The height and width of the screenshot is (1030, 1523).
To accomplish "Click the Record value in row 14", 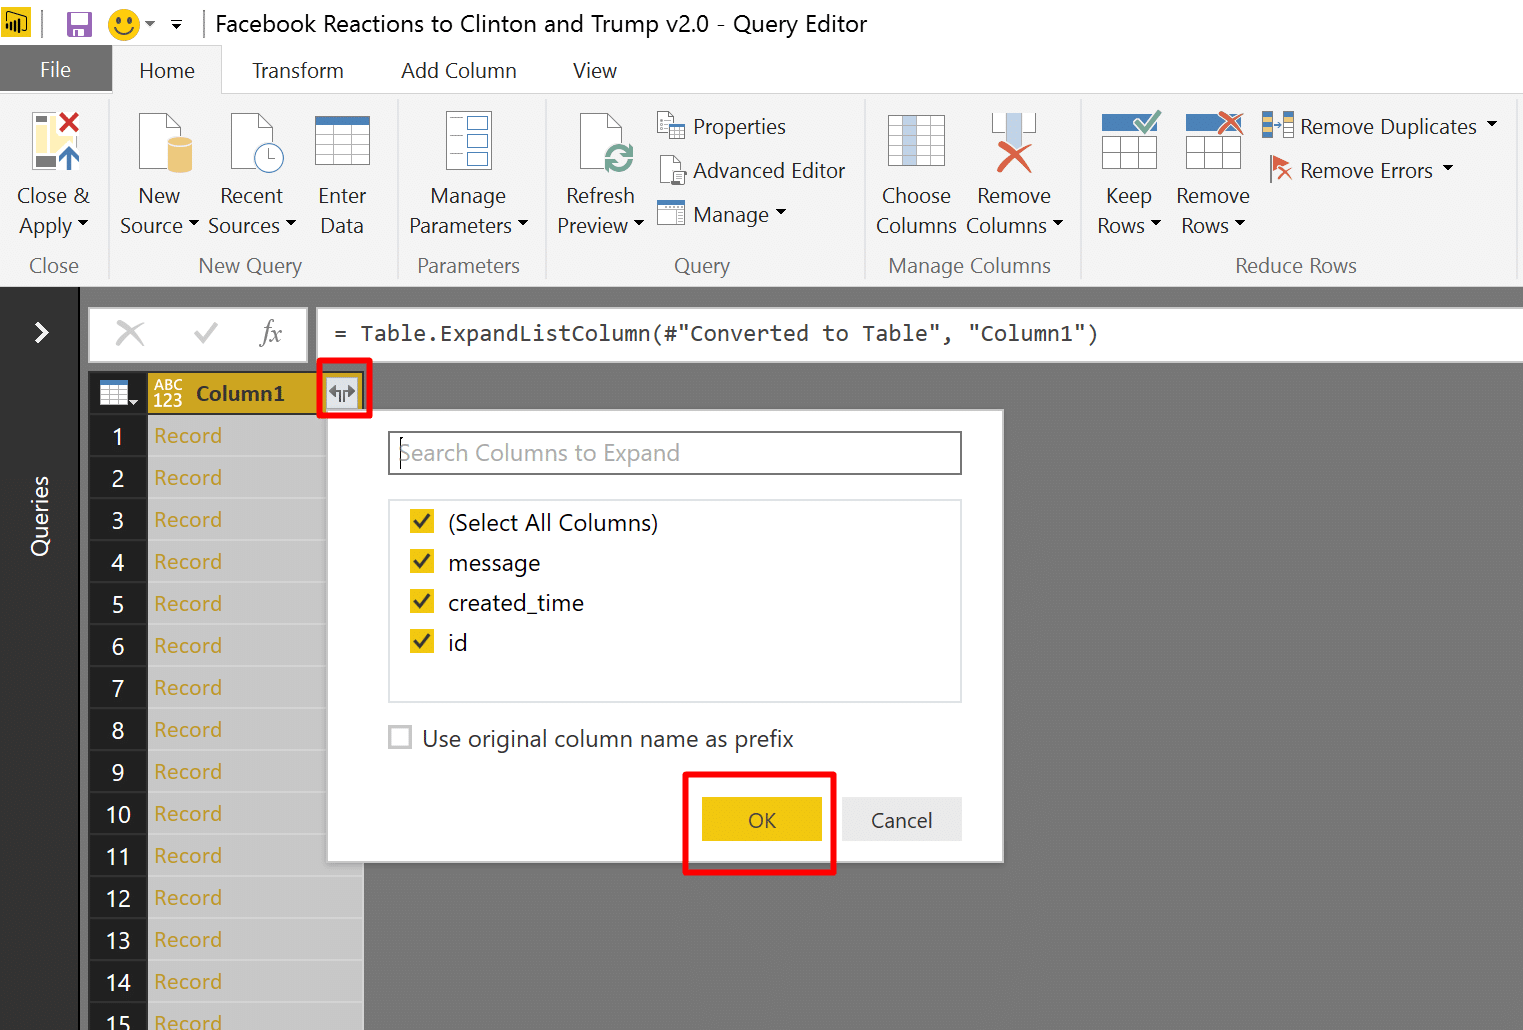I will [x=188, y=982].
